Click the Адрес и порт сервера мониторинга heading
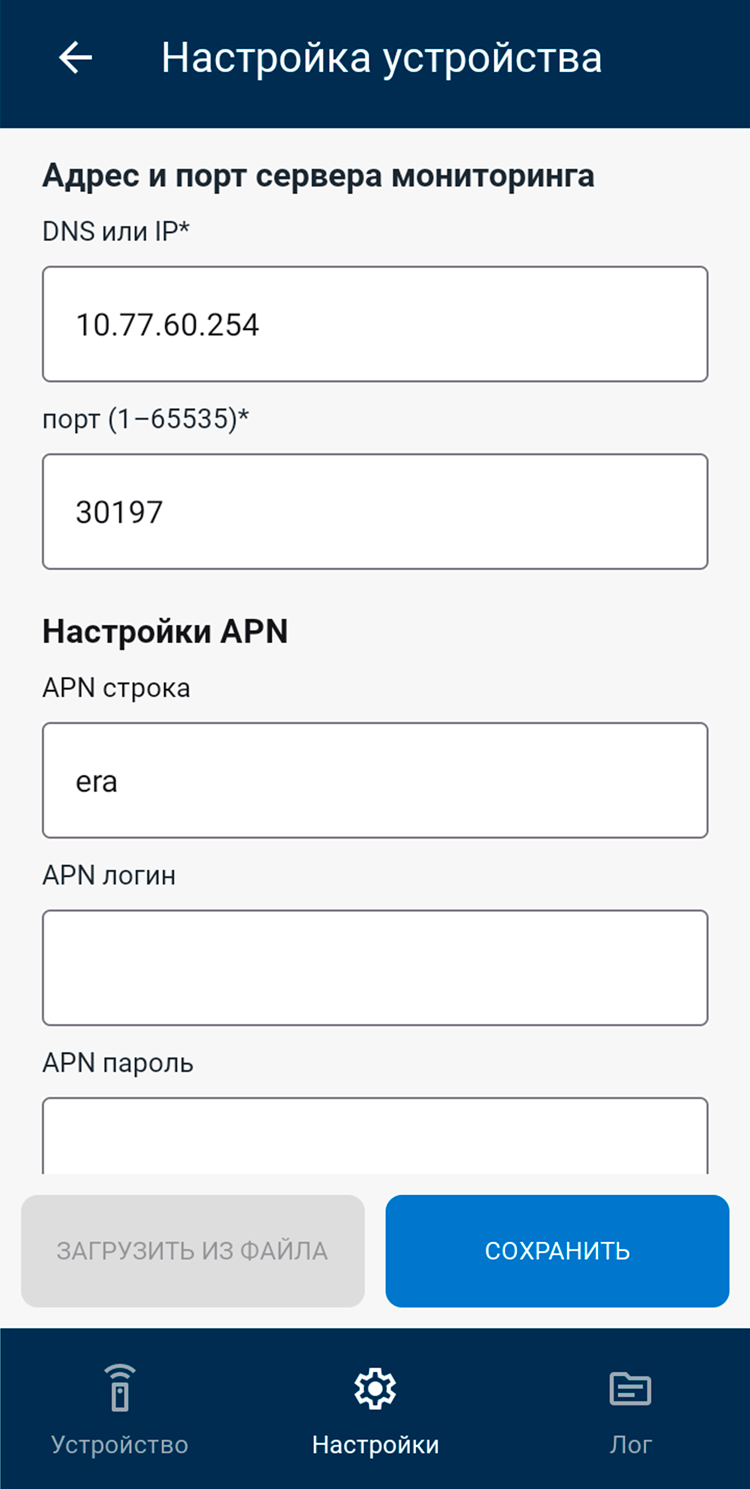This screenshot has width=750, height=1489. pyautogui.click(x=318, y=176)
